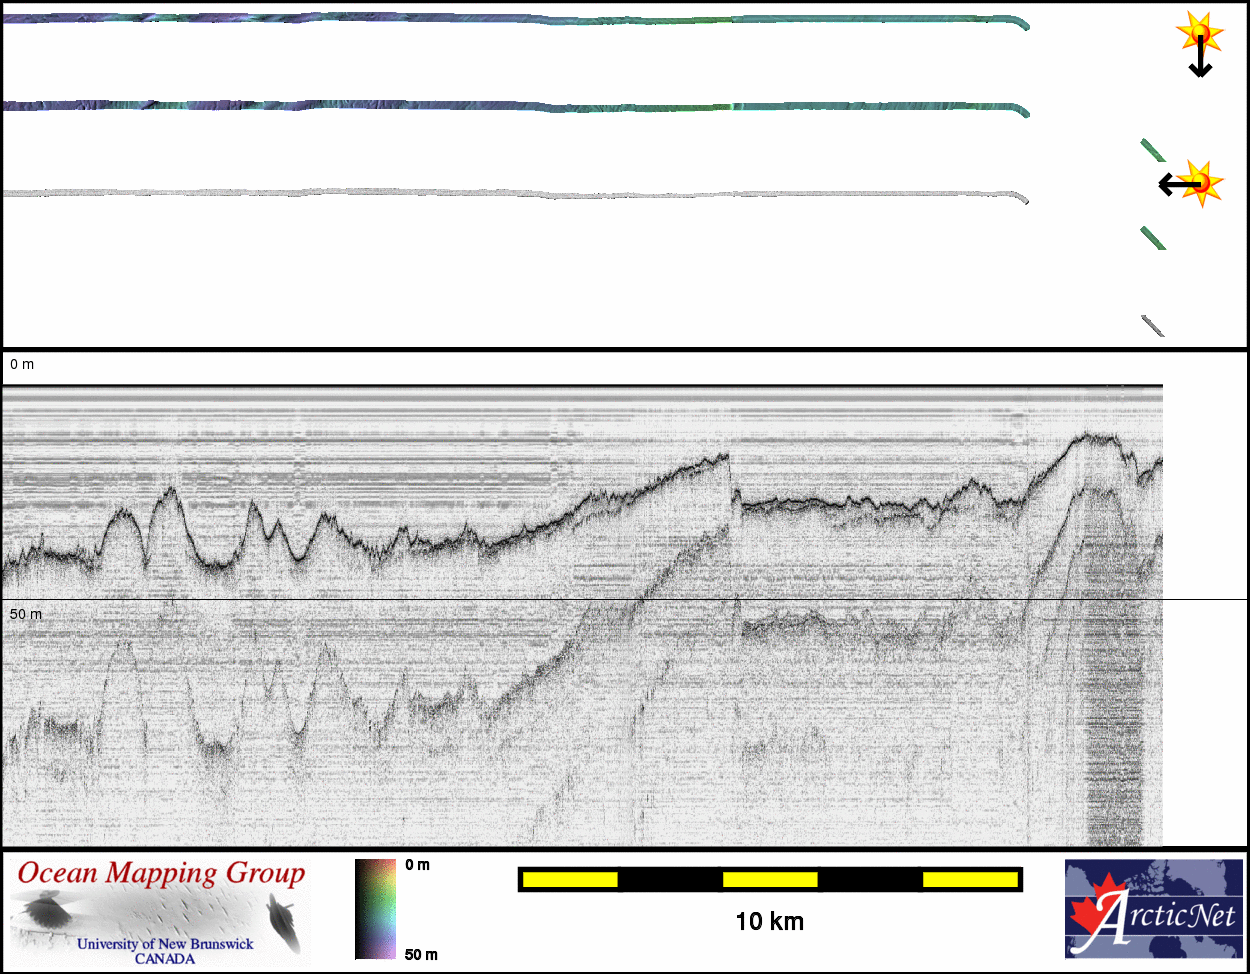
Task: Click the '0 m' depth label atop profile
Action: pyautogui.click(x=22, y=365)
